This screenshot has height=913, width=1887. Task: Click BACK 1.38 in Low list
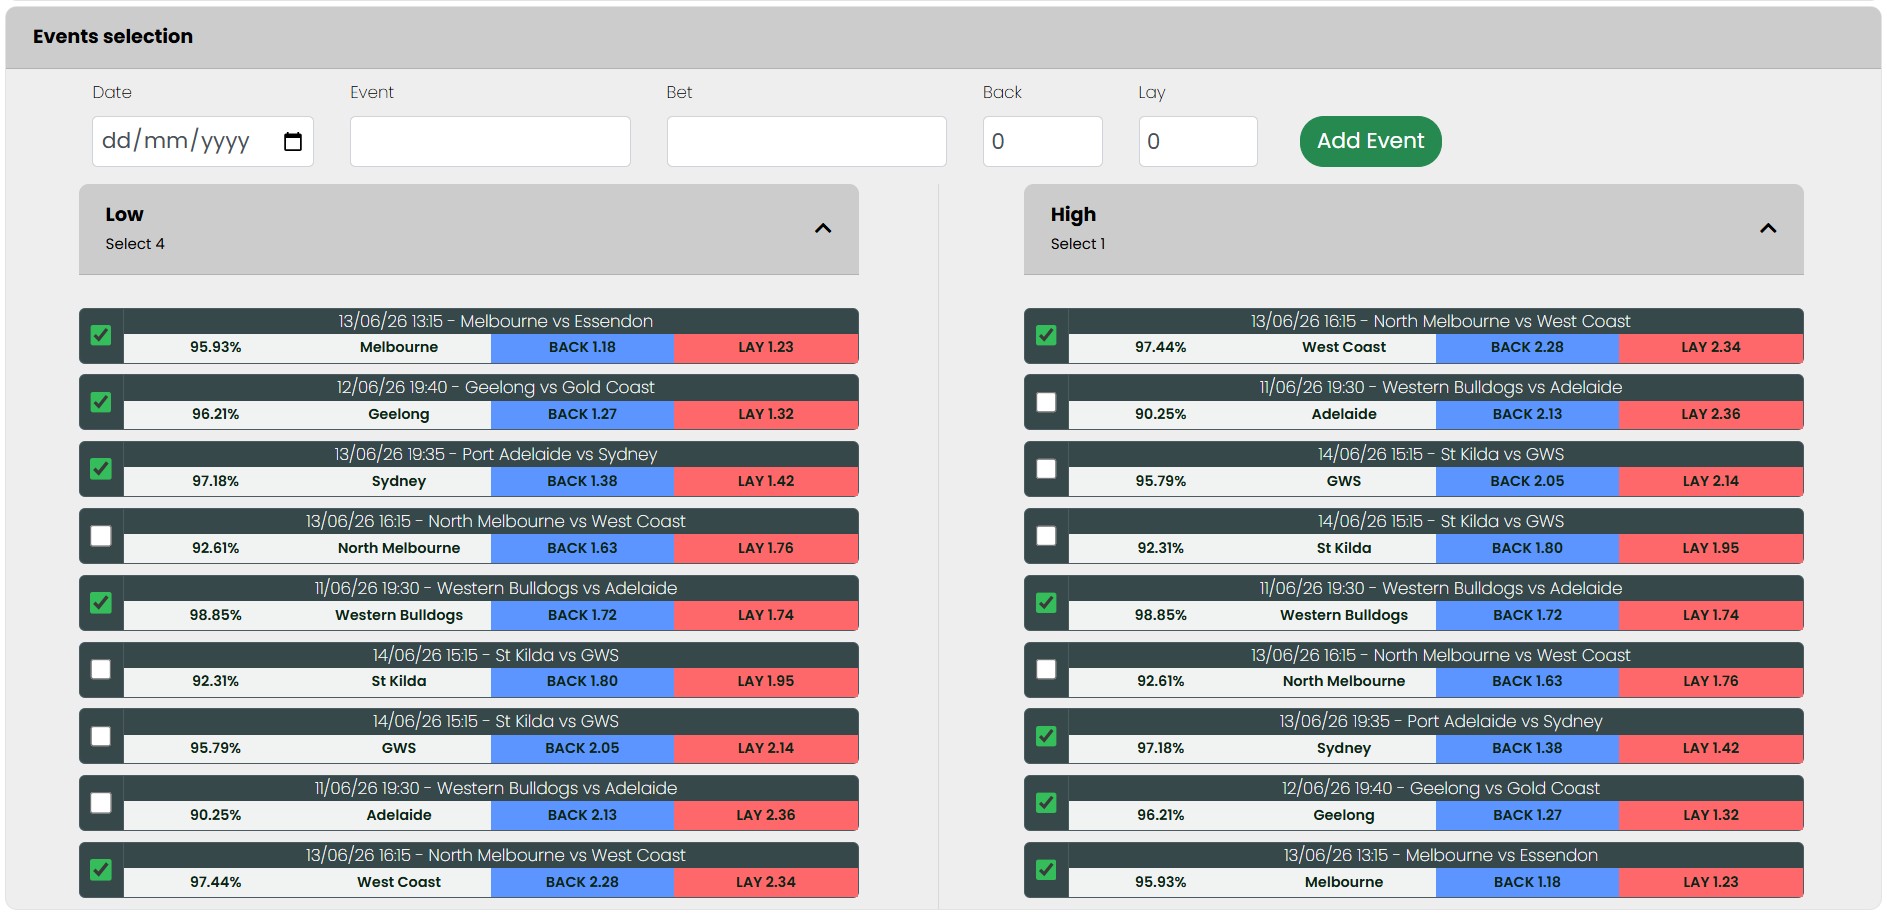582,481
